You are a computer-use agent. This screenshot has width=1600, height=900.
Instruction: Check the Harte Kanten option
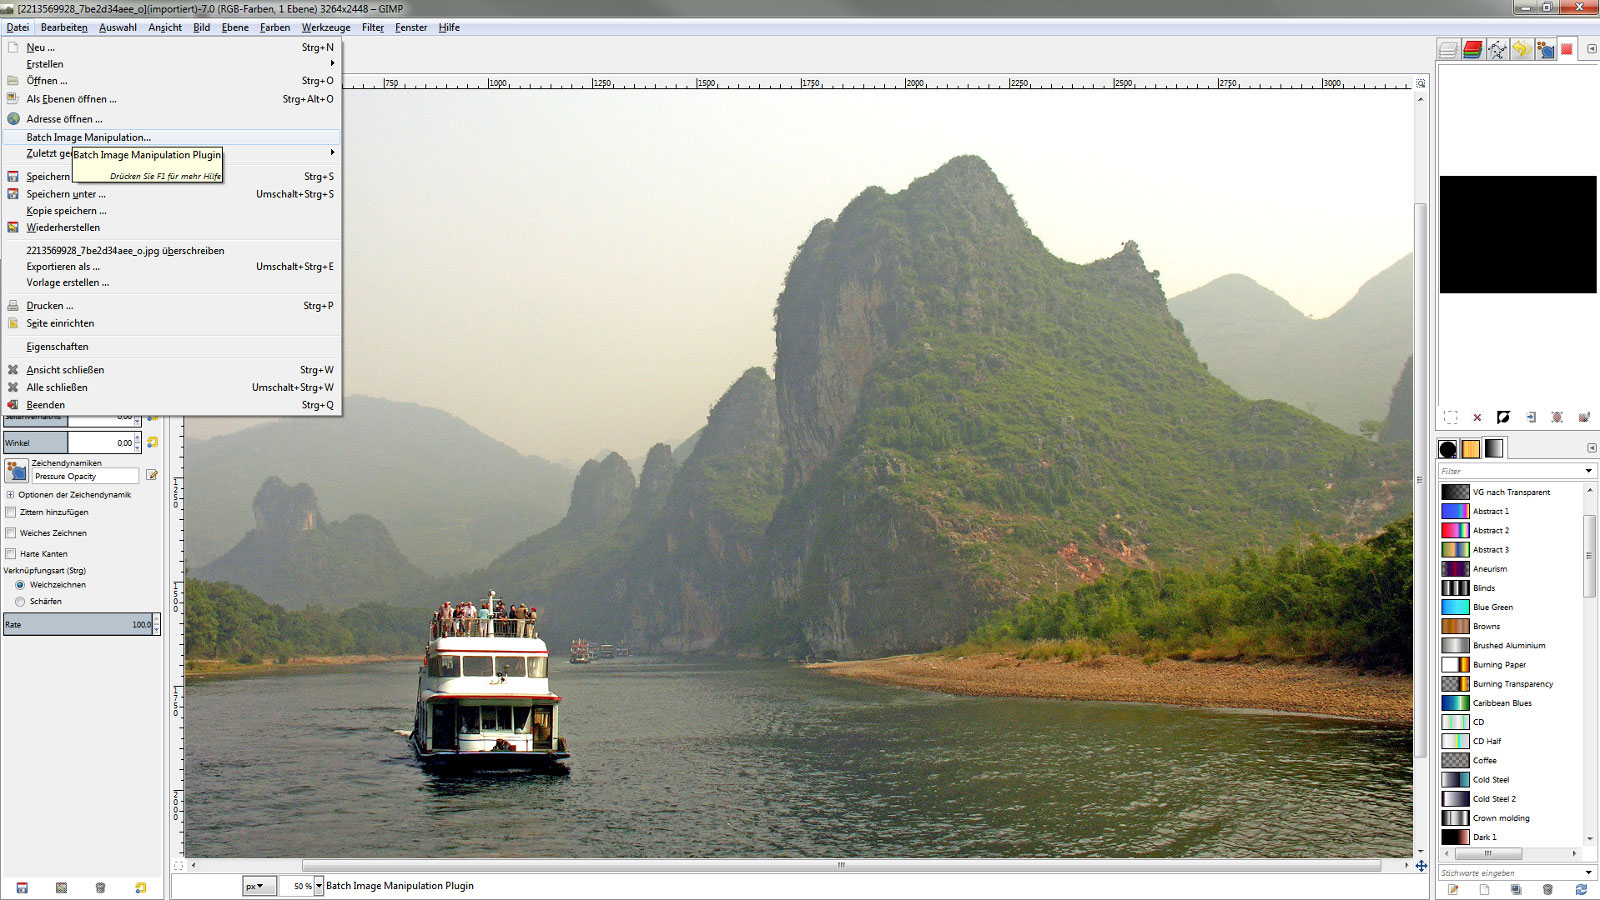pyautogui.click(x=11, y=553)
